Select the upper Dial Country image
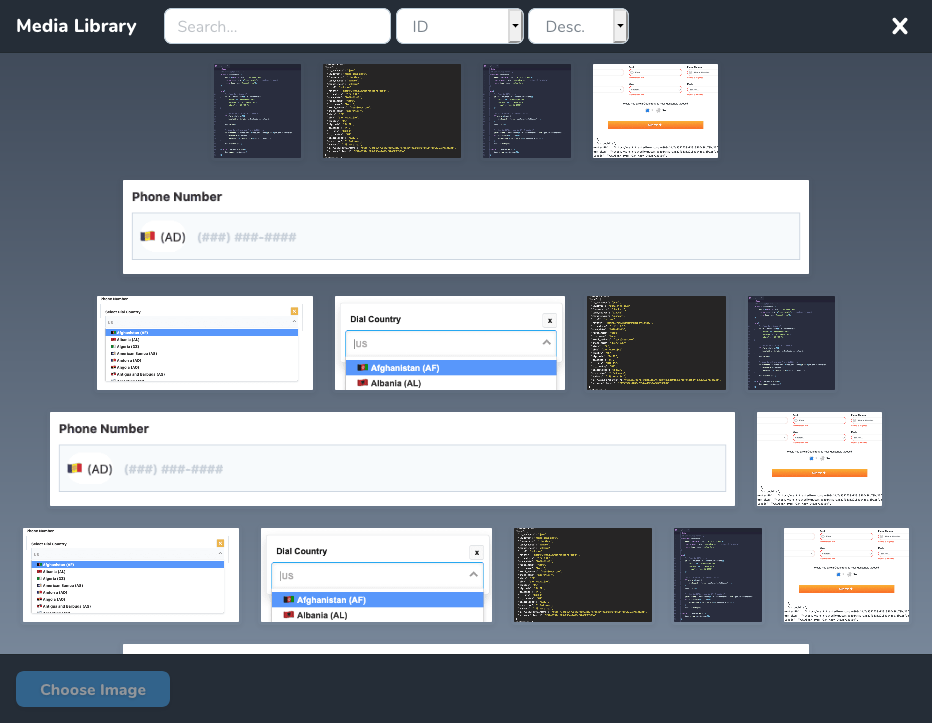932x723 pixels. (450, 343)
